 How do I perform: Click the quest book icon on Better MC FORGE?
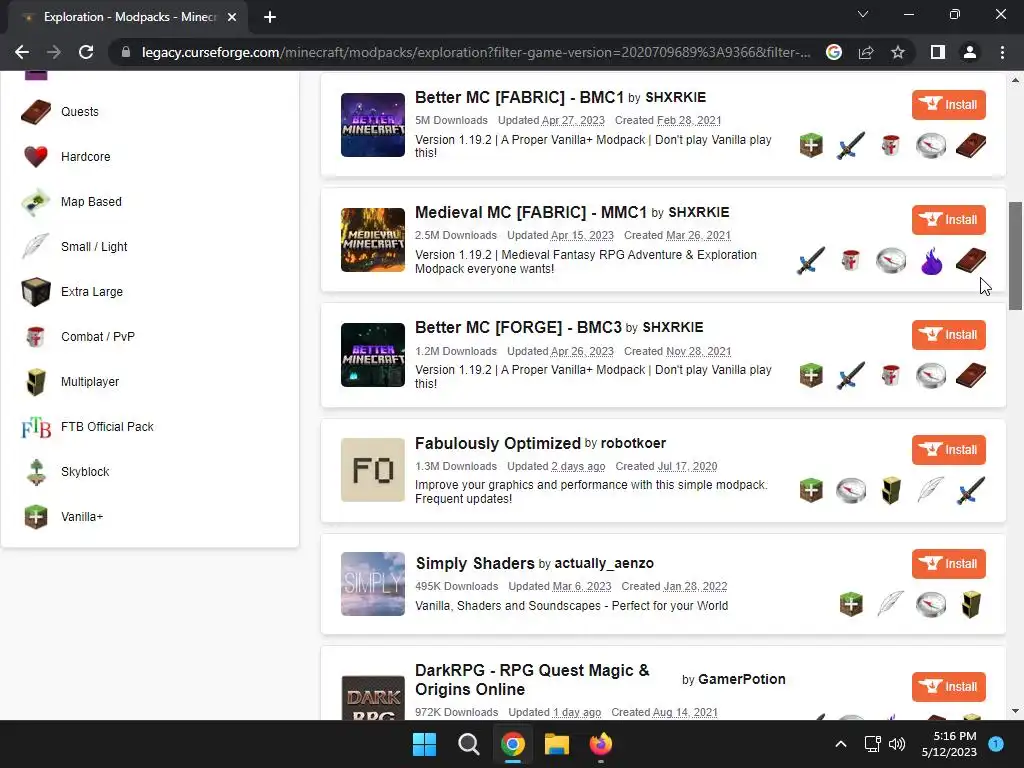point(971,376)
